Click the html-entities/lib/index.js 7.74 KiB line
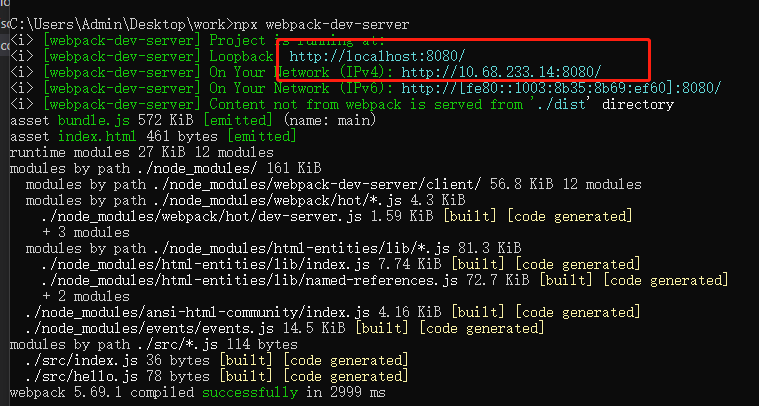Screen dimensions: 759x406 click(341, 264)
